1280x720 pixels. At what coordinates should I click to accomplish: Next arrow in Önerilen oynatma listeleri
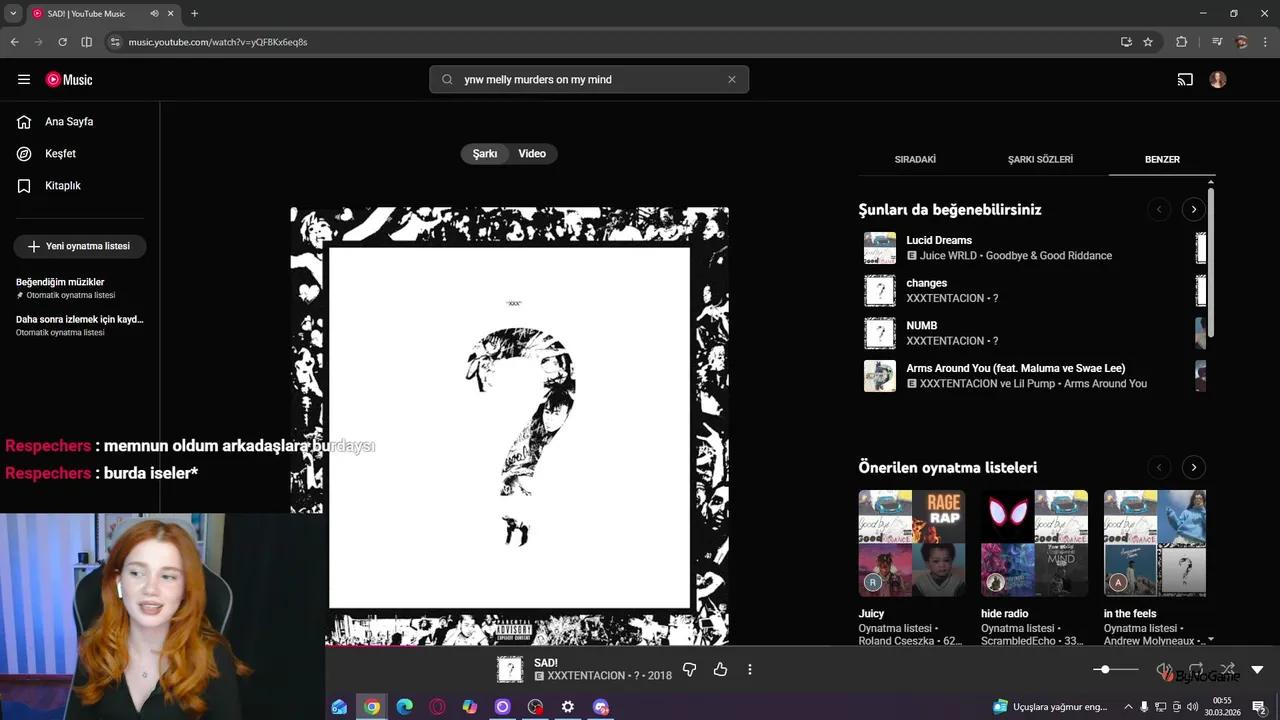pyautogui.click(x=1193, y=467)
